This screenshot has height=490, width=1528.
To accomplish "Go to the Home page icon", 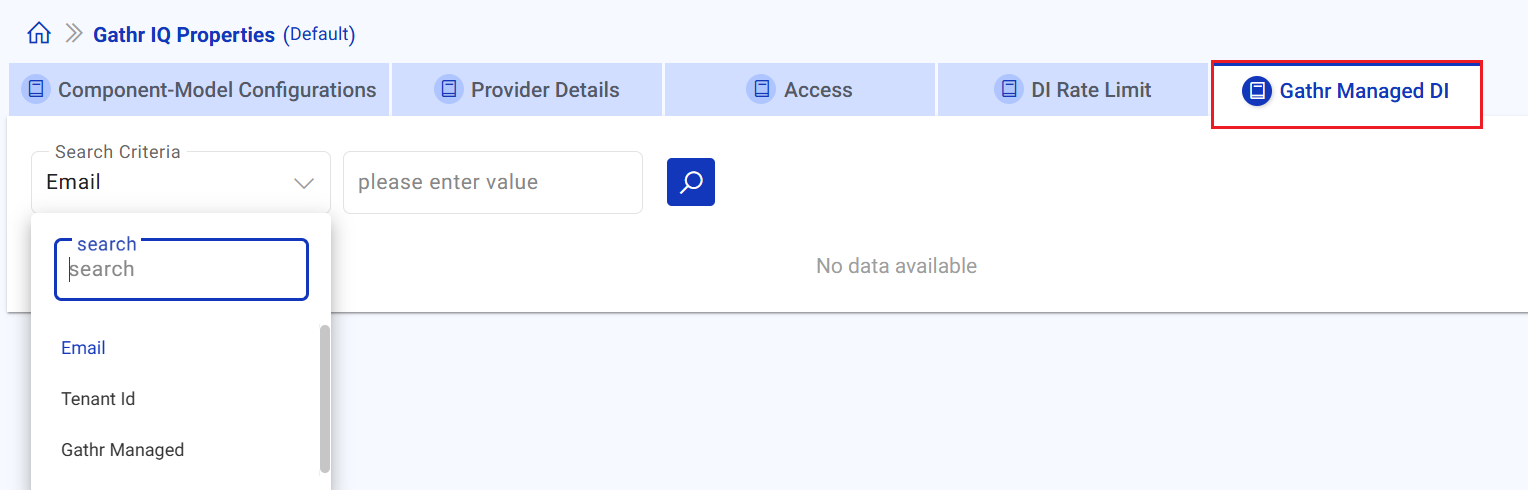I will coord(39,34).
